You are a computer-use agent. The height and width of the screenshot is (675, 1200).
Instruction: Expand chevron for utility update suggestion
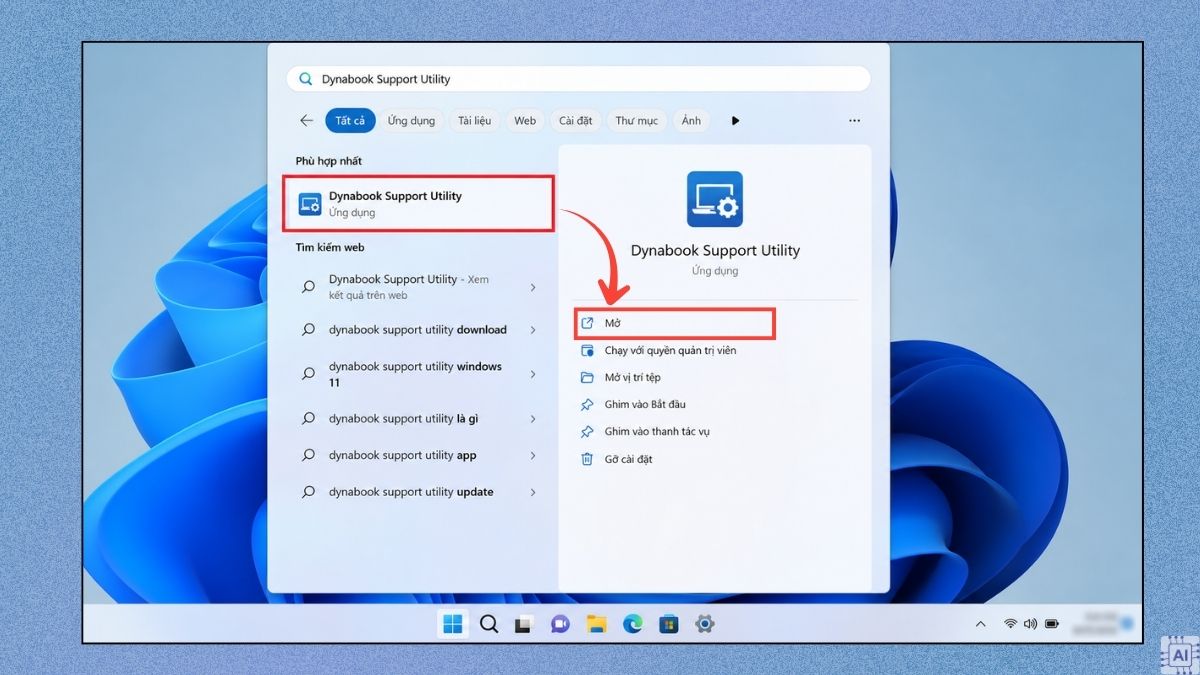(x=533, y=492)
